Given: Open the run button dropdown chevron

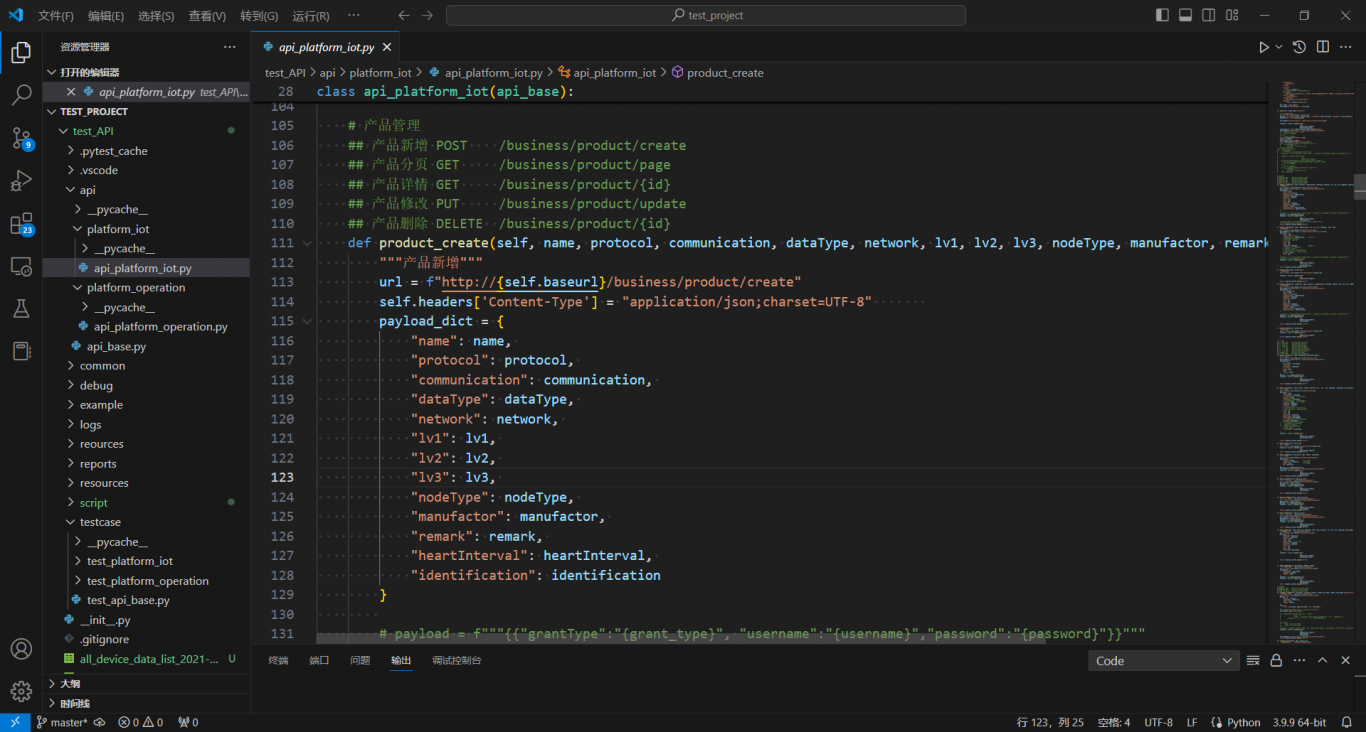Looking at the screenshot, I should [1279, 47].
